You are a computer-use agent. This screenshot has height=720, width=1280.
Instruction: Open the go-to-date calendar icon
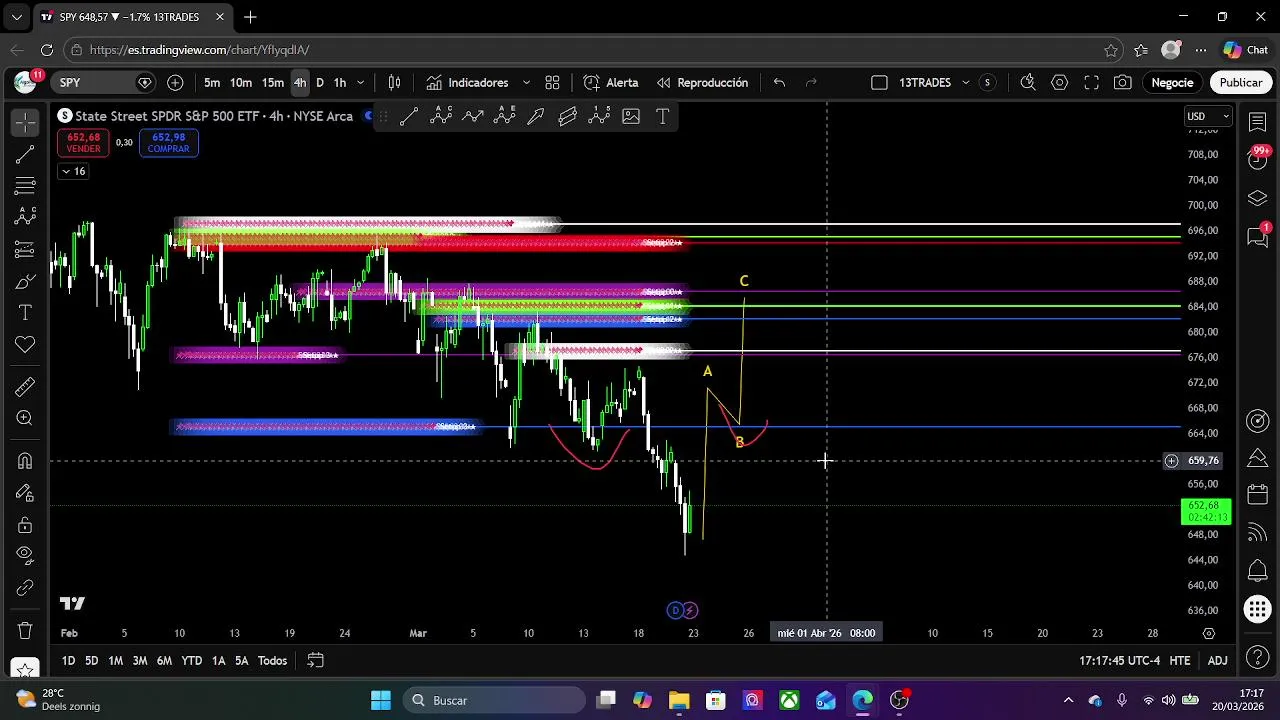click(315, 661)
